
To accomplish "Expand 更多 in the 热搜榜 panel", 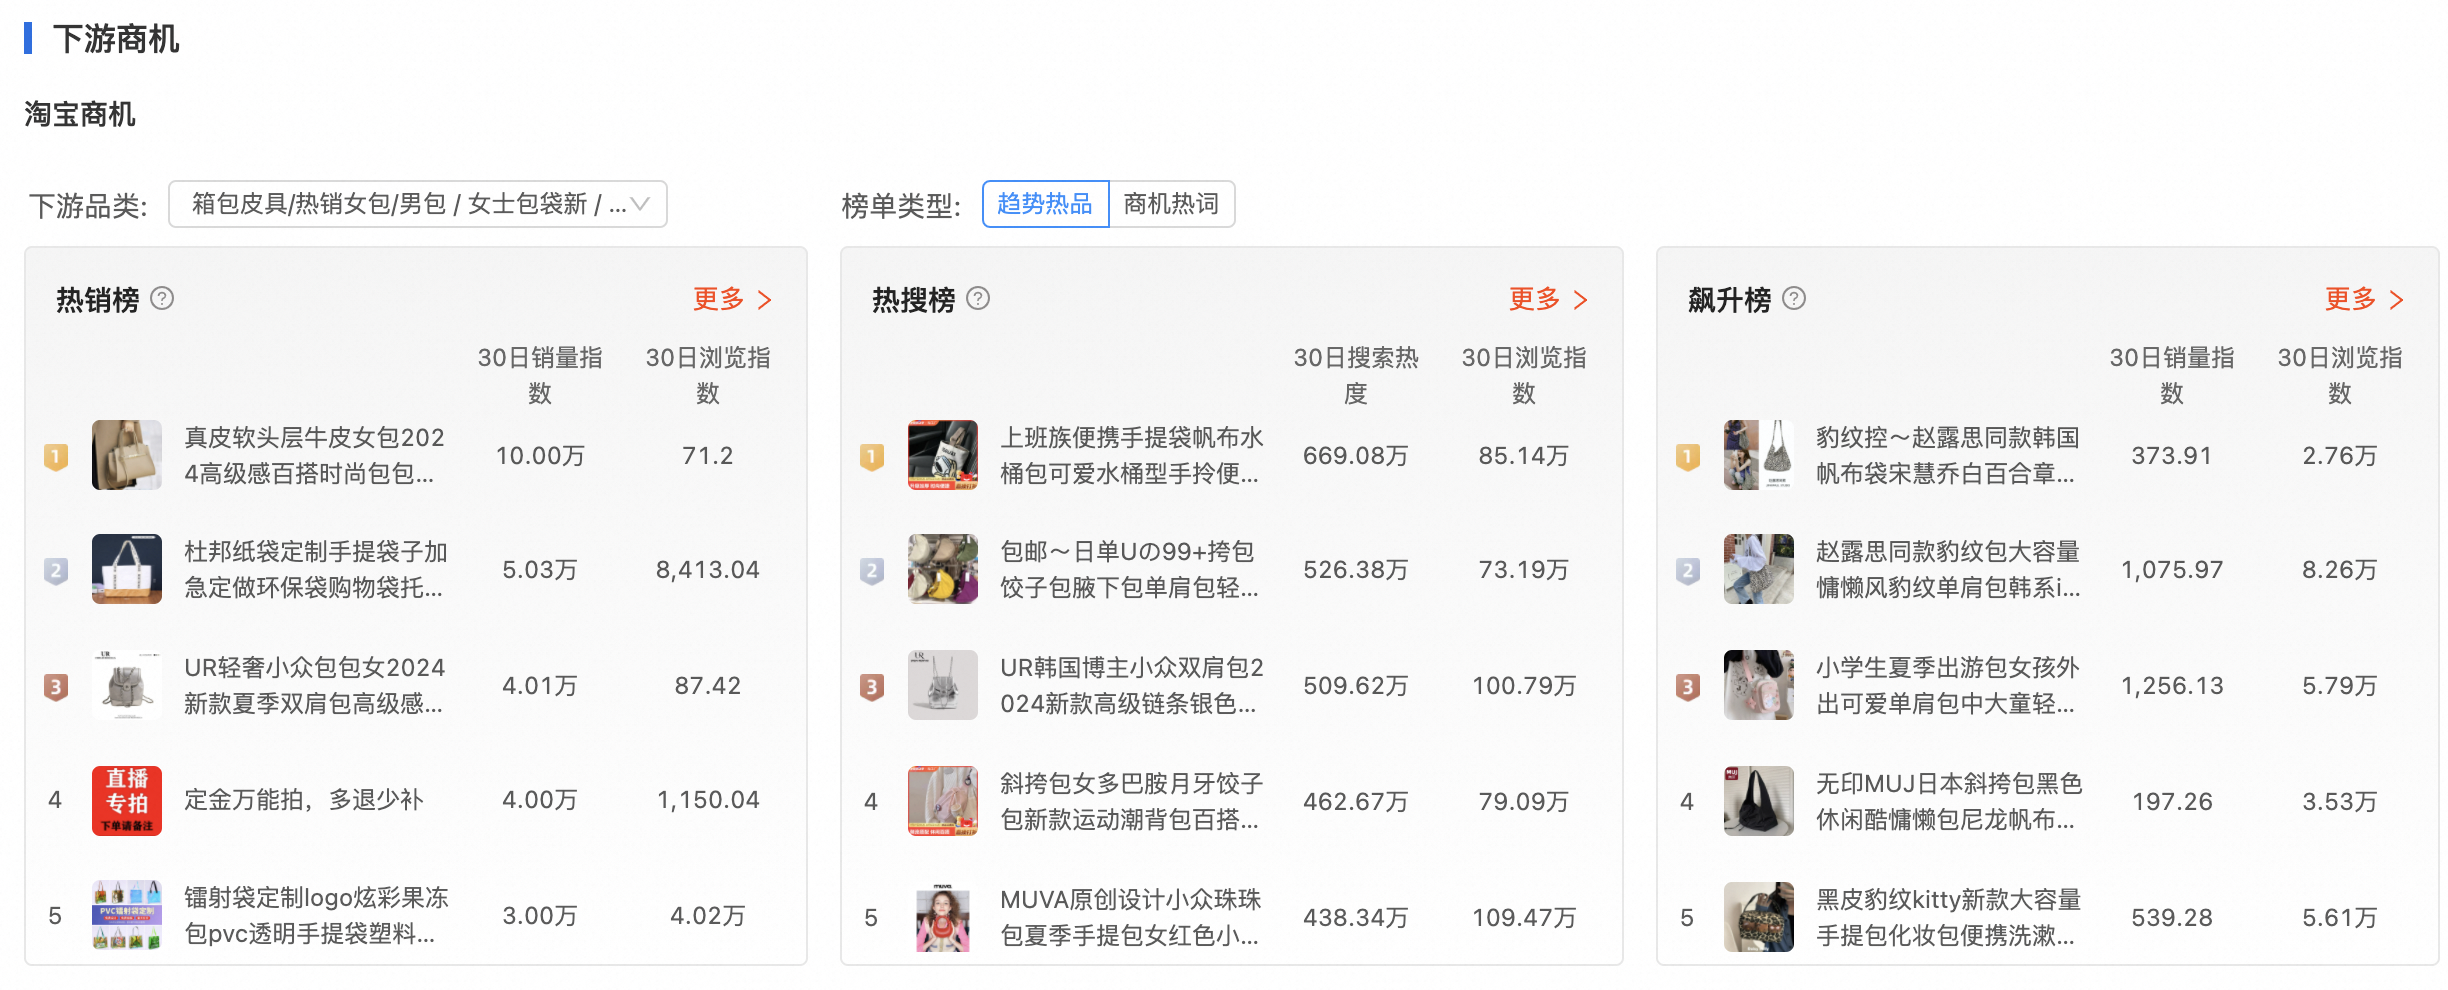I will coord(1548,299).
